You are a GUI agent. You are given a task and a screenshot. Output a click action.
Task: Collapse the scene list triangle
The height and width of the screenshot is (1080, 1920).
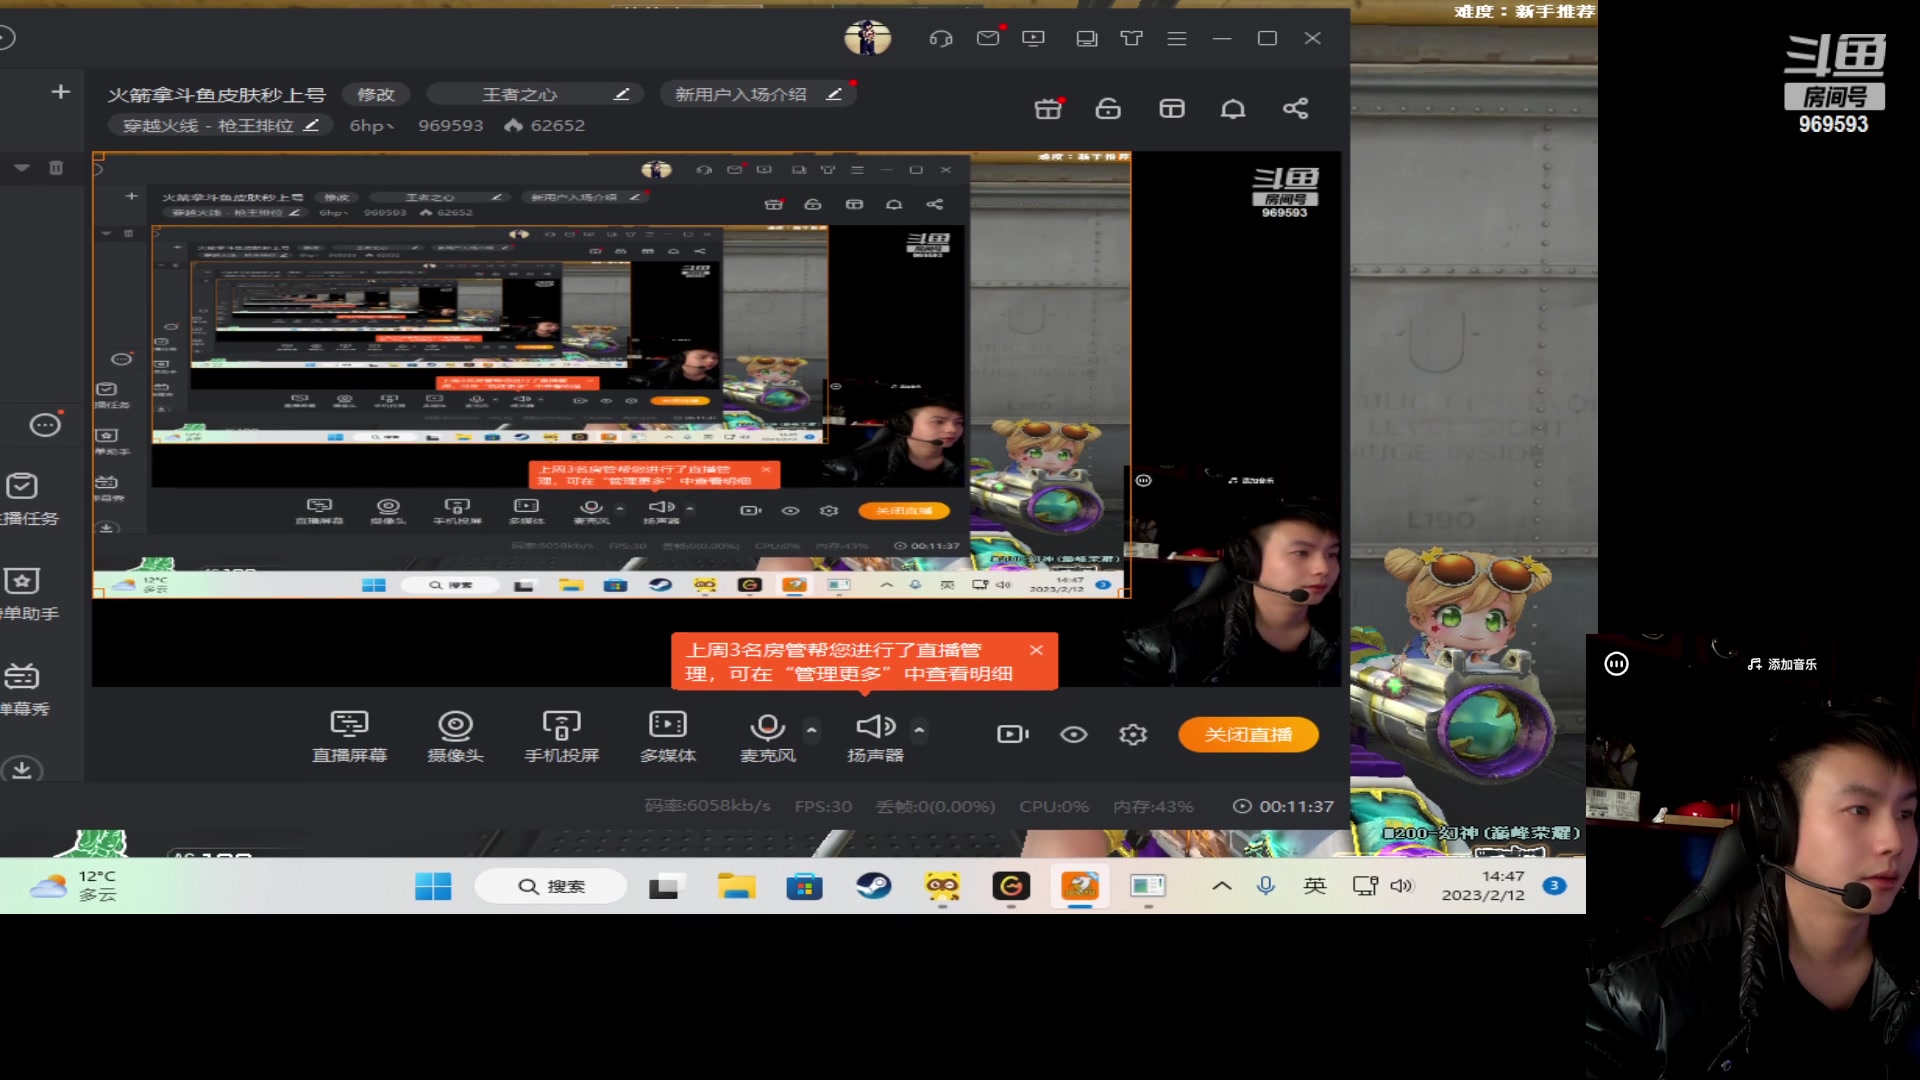pos(21,168)
